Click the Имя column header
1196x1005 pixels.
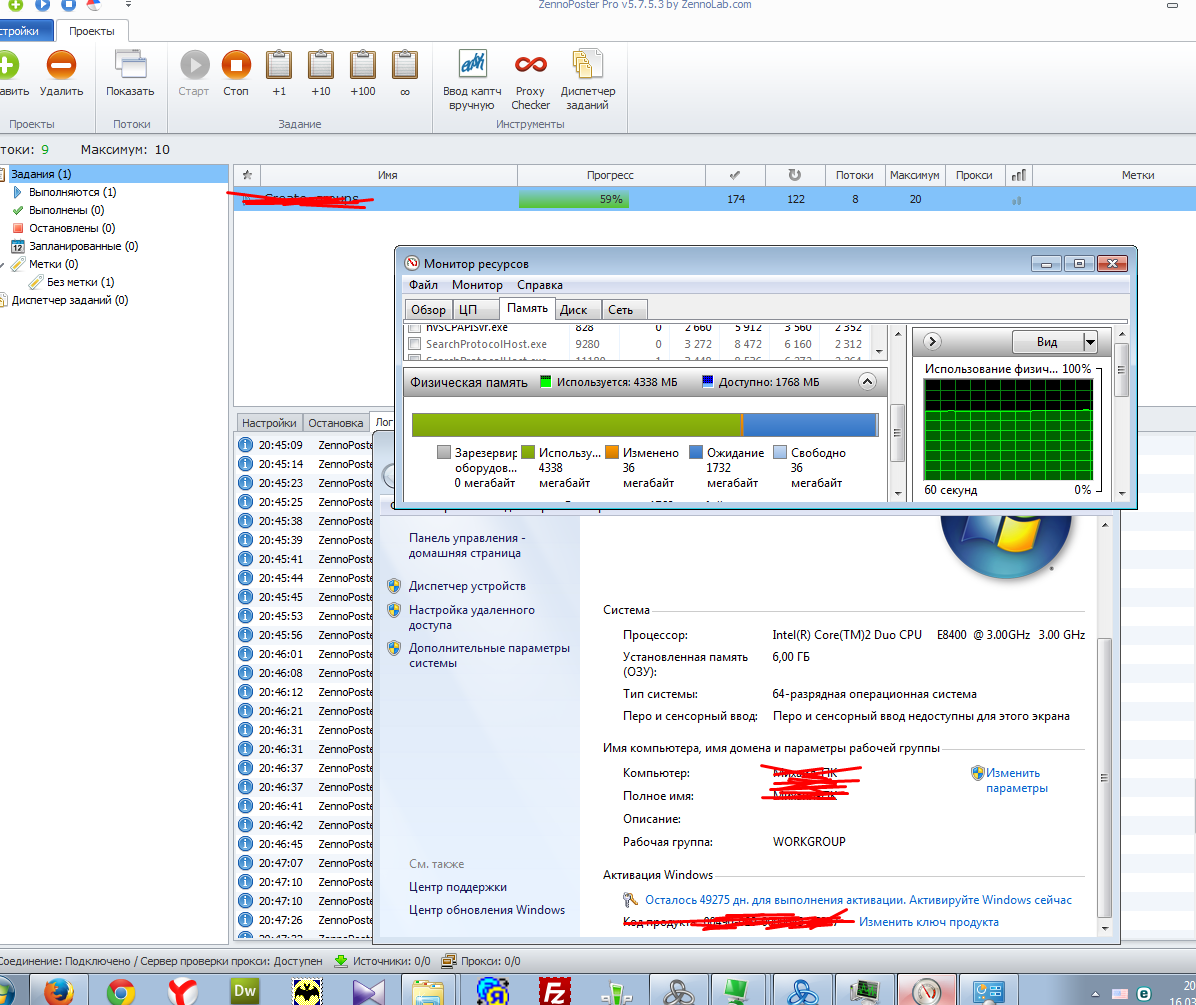388,175
